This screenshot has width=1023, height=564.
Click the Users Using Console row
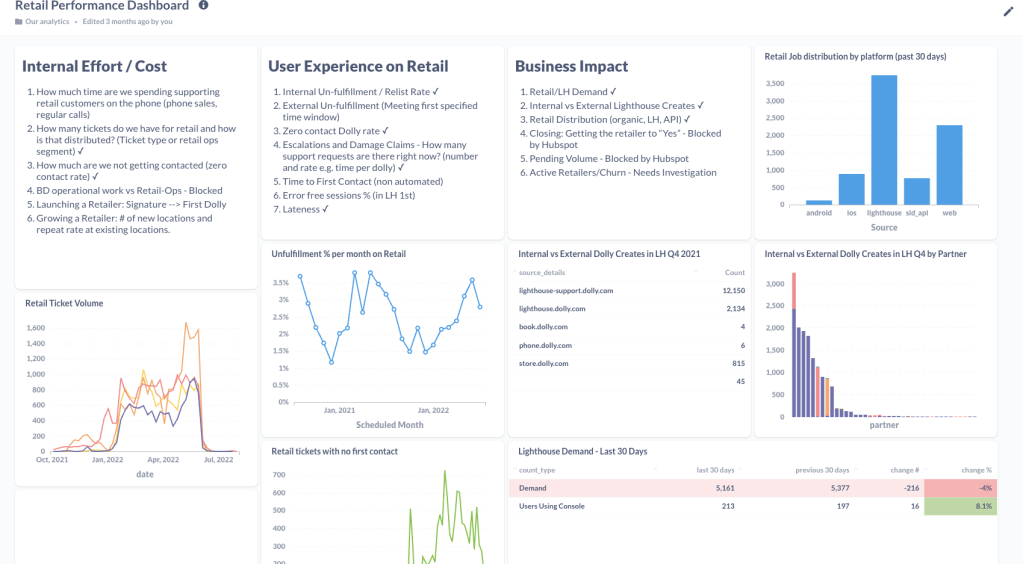pos(551,506)
